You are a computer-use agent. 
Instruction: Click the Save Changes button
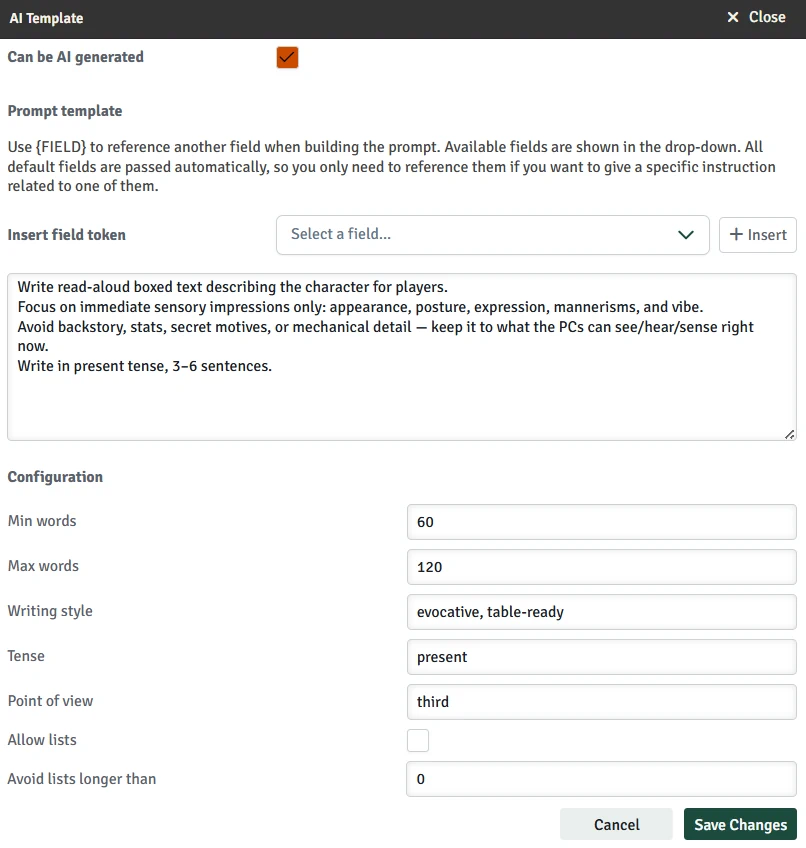[x=740, y=824]
